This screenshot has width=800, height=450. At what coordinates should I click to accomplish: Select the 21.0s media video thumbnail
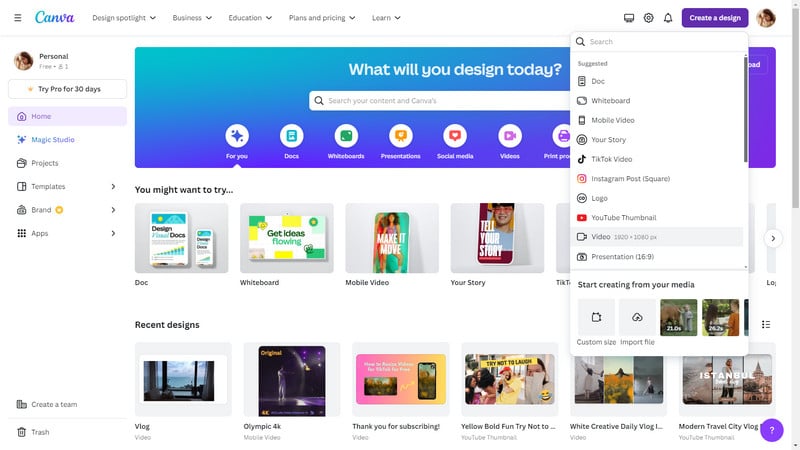click(x=679, y=317)
